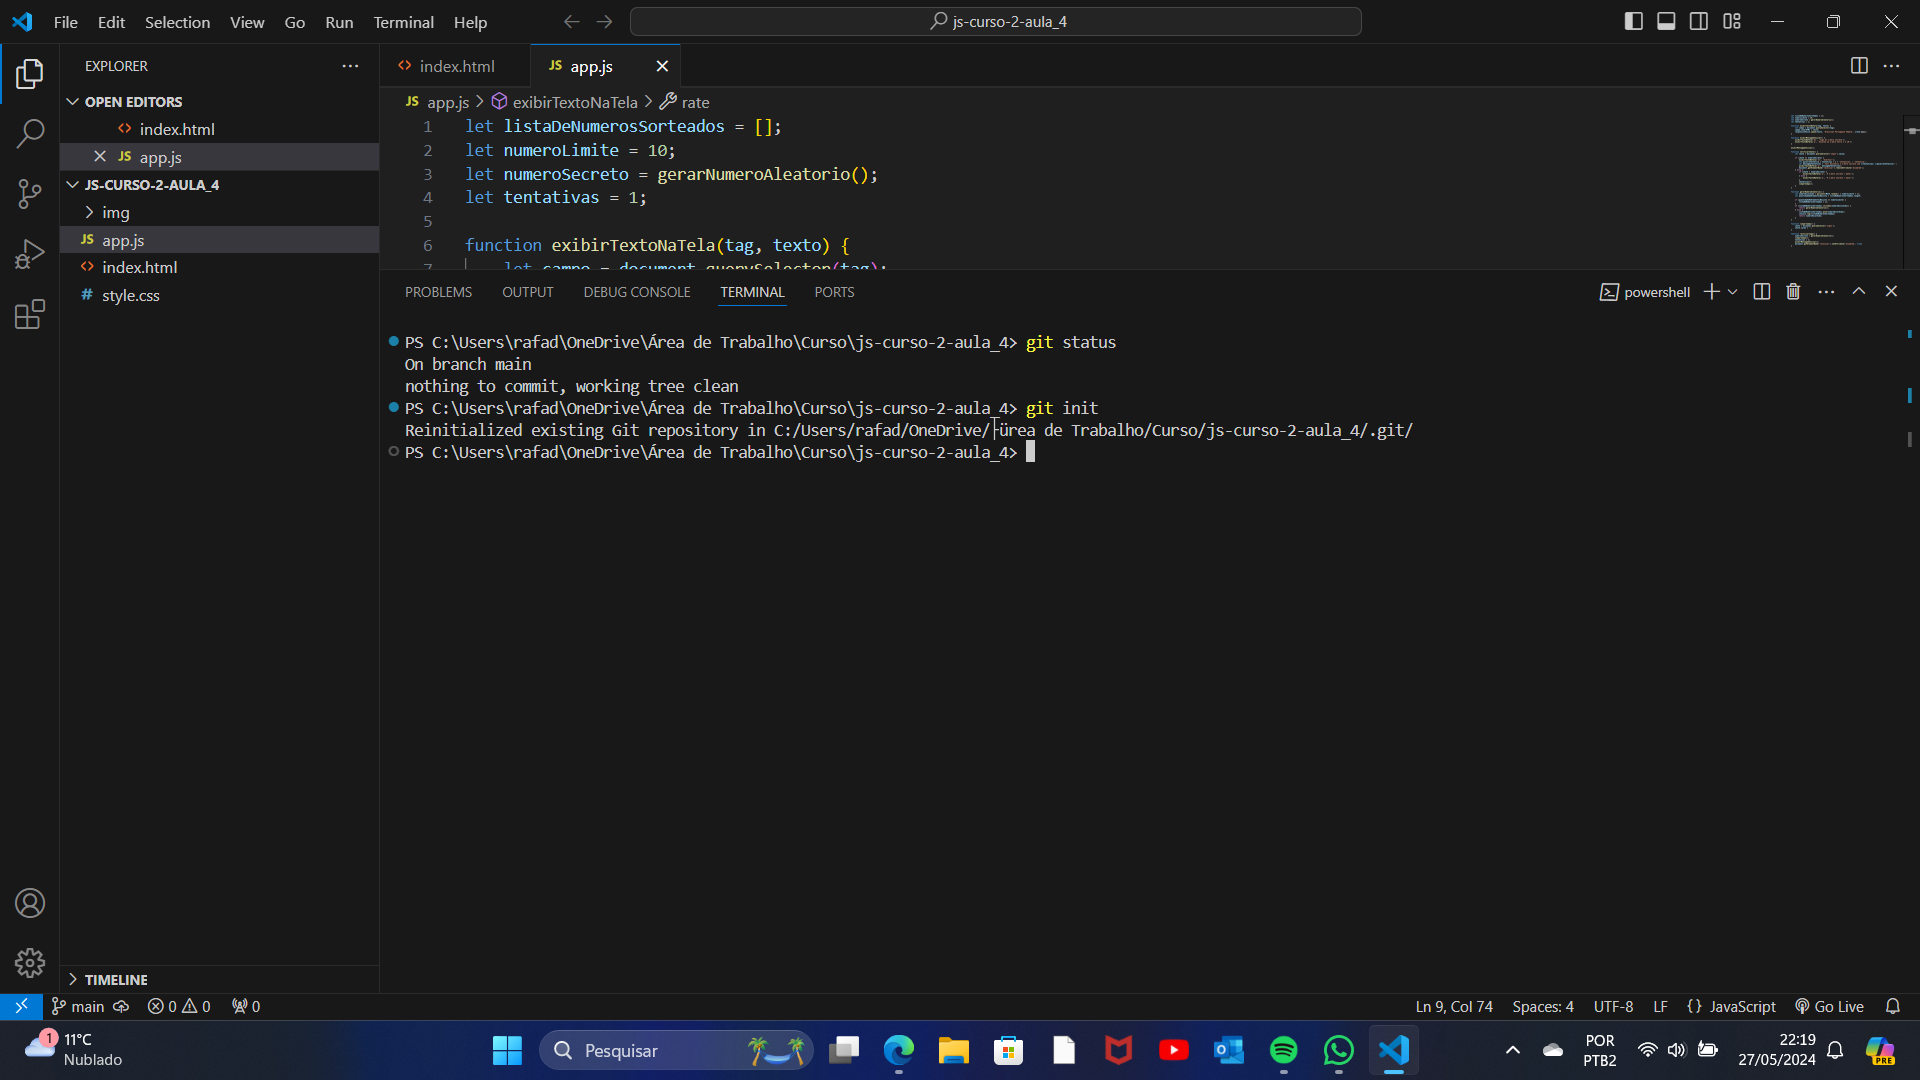Checkout branch main in status bar
The height and width of the screenshot is (1080, 1920).
(78, 1006)
